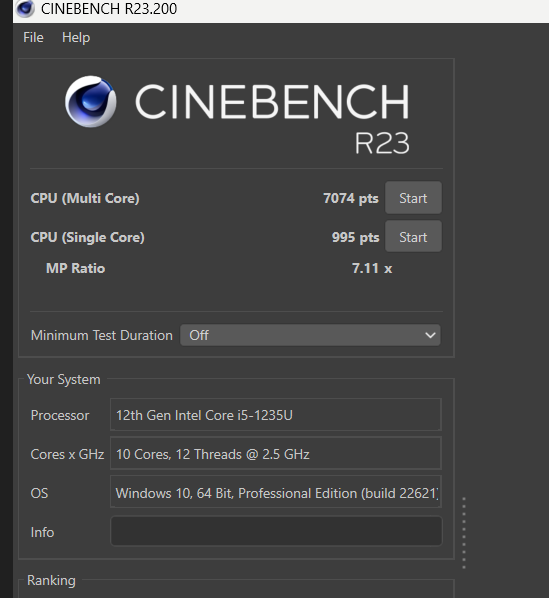The height and width of the screenshot is (598, 549).
Task: Click the 995 pts single core score
Action: coord(355,237)
